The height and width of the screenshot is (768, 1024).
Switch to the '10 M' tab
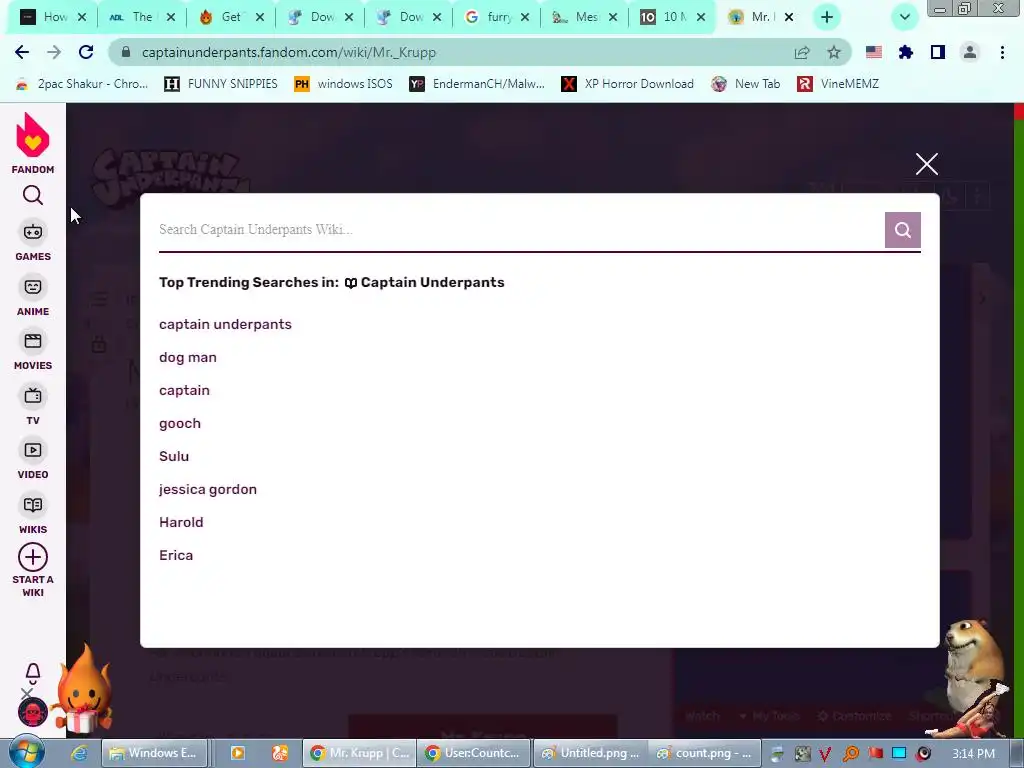pos(672,18)
